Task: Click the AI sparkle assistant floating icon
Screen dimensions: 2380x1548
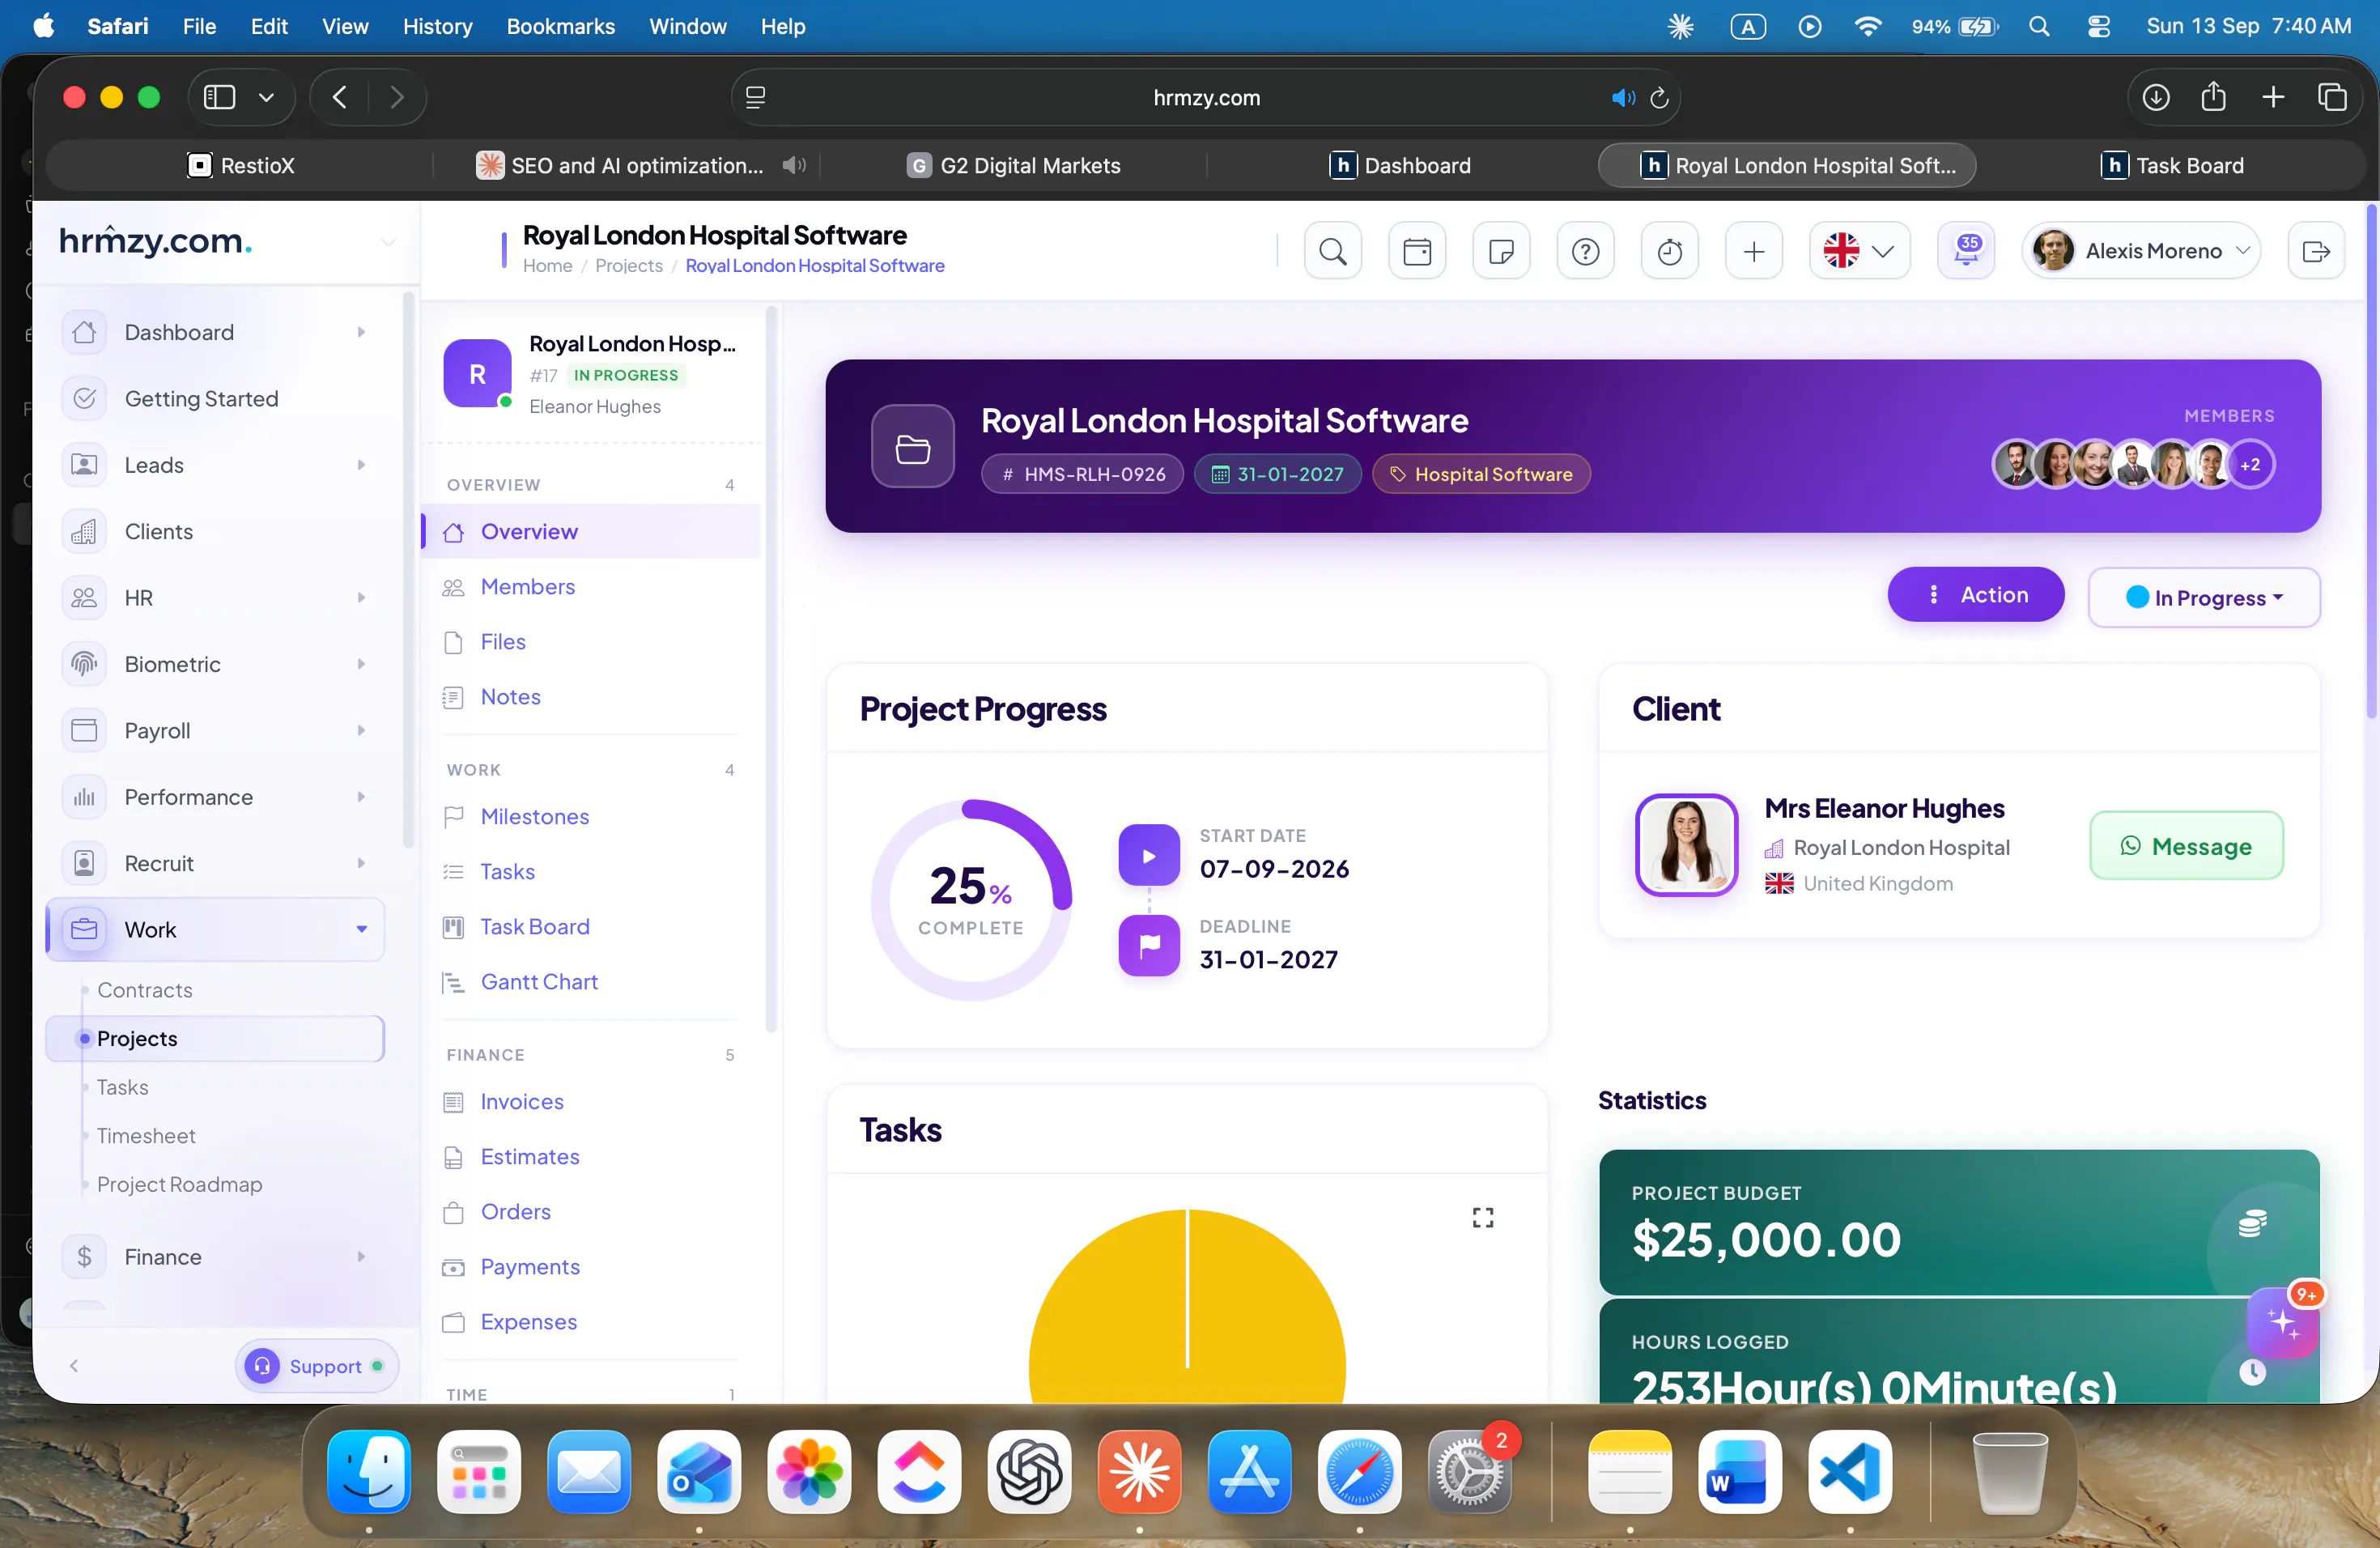Action: (2282, 1322)
